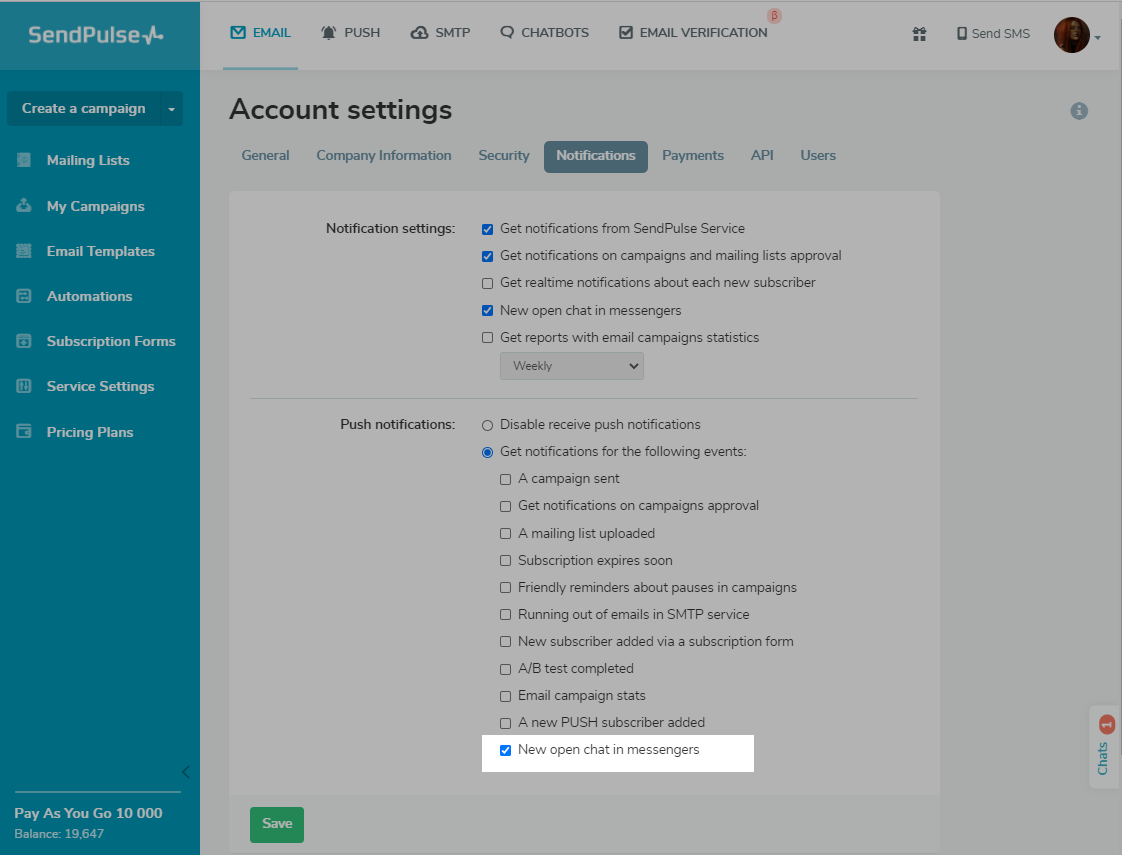Collapse the sidebar with the arrow icon
The height and width of the screenshot is (855, 1122).
[x=185, y=771]
